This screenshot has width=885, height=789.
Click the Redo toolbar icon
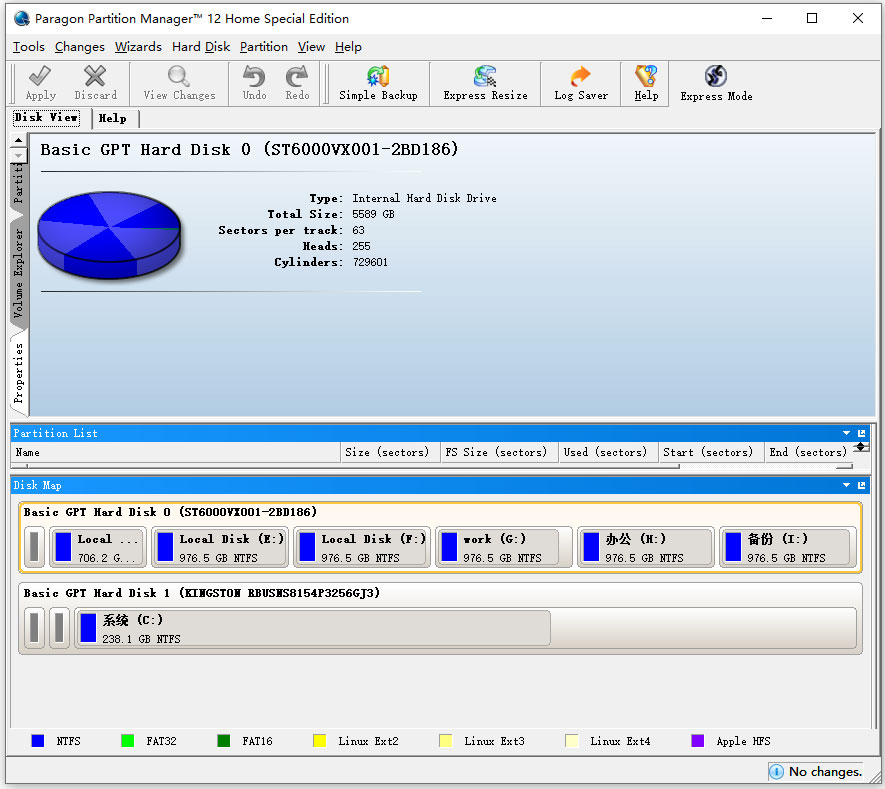(x=296, y=83)
